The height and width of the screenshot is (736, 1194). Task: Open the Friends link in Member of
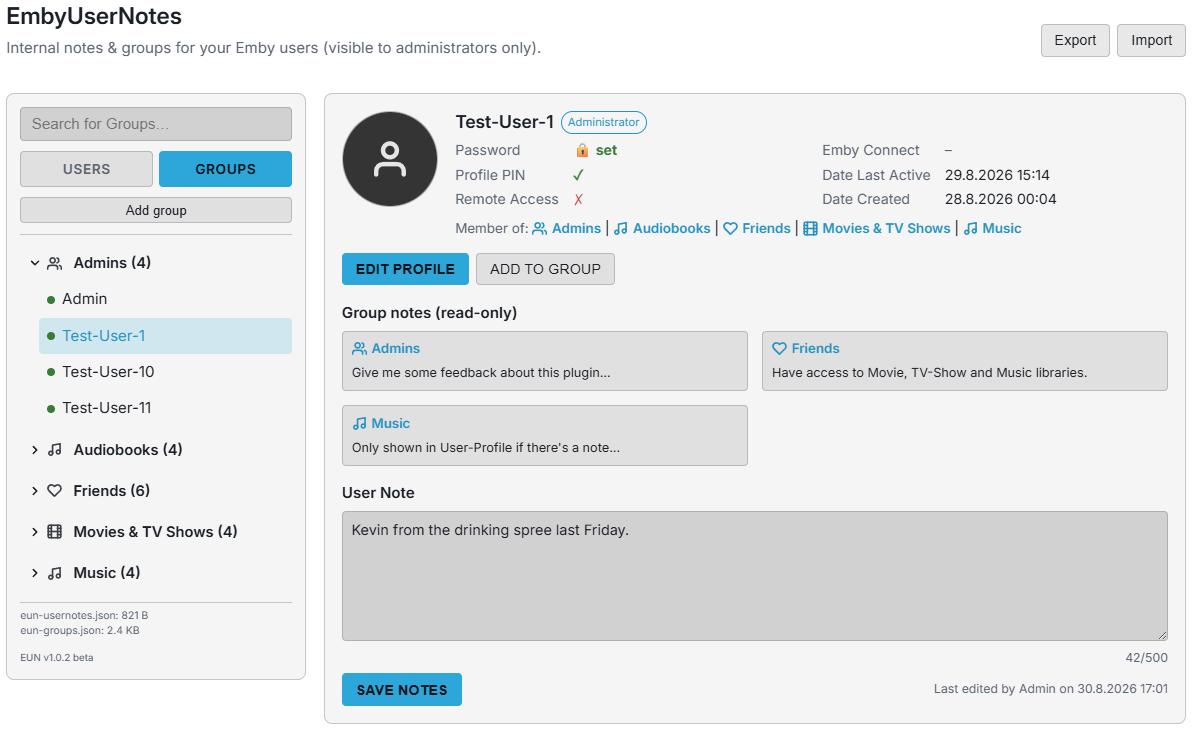tap(766, 228)
